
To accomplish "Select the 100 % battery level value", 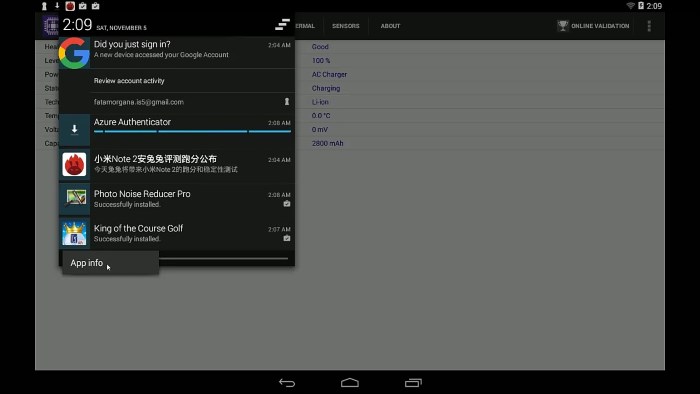I will click(321, 60).
